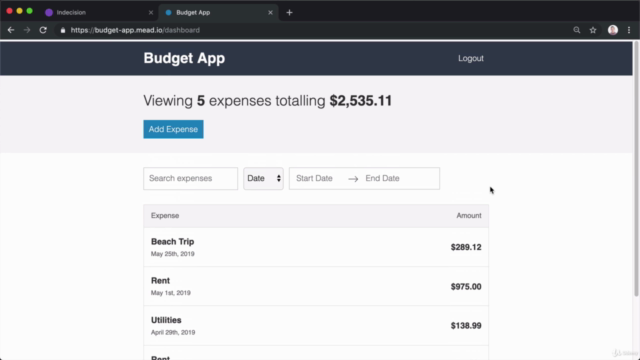Click the red macOS close window button
This screenshot has height=360, width=640.
coord(9,11)
